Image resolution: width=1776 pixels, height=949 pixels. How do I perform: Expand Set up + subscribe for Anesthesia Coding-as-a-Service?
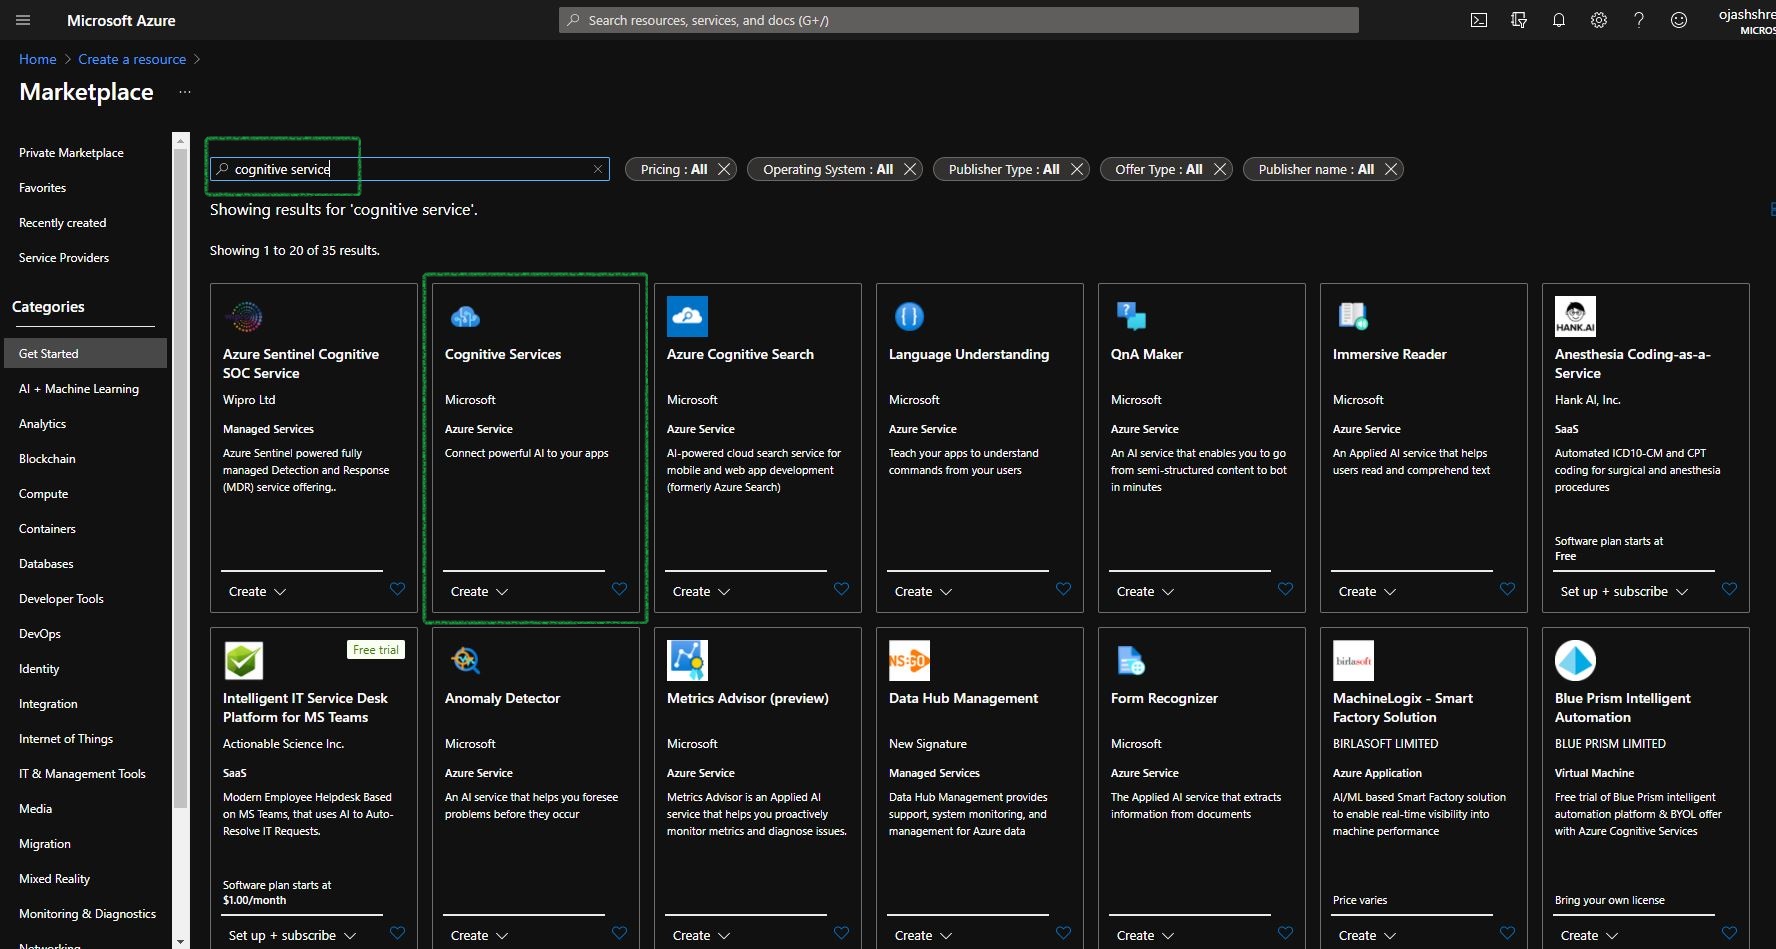[x=1623, y=591]
